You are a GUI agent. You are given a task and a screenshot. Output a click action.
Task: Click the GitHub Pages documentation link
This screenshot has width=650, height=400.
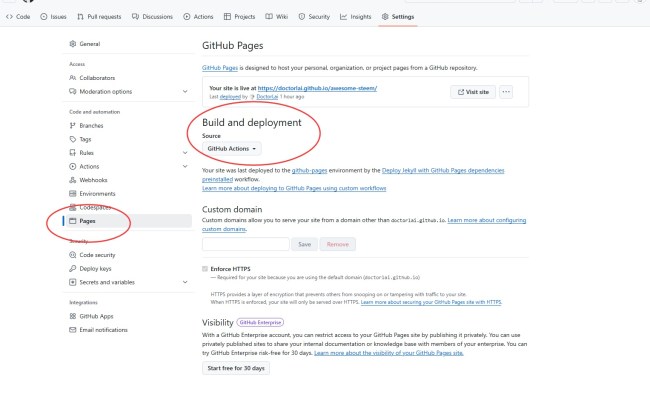(220, 68)
